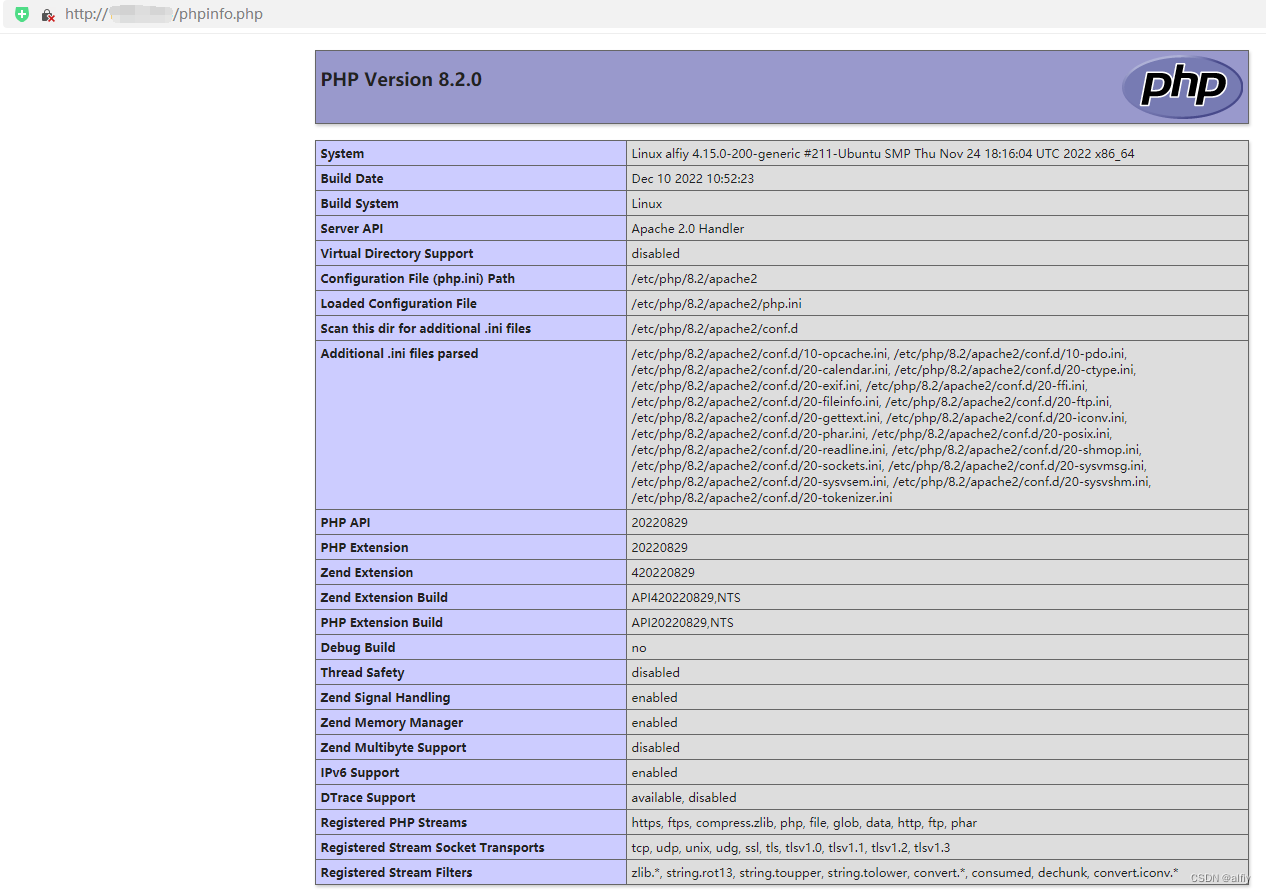Click the Registered PHP Streams label
Screen dimensions: 1266x893
tap(394, 823)
